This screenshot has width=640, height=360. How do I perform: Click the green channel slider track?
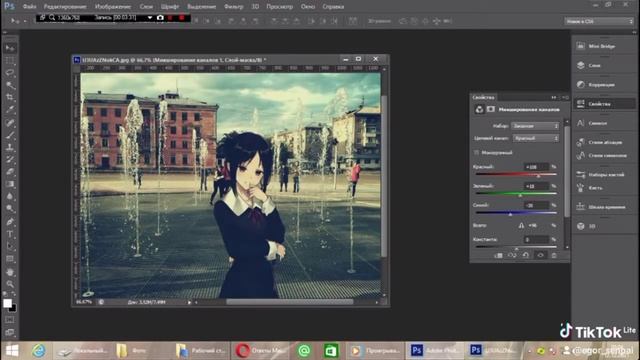[516, 193]
